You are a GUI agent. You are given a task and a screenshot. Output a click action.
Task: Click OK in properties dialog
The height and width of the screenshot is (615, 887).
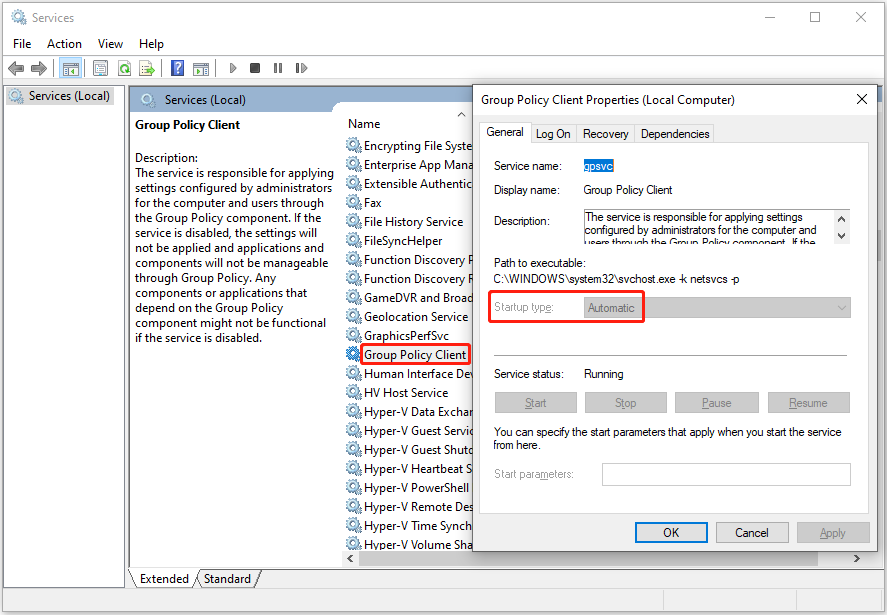(x=671, y=532)
